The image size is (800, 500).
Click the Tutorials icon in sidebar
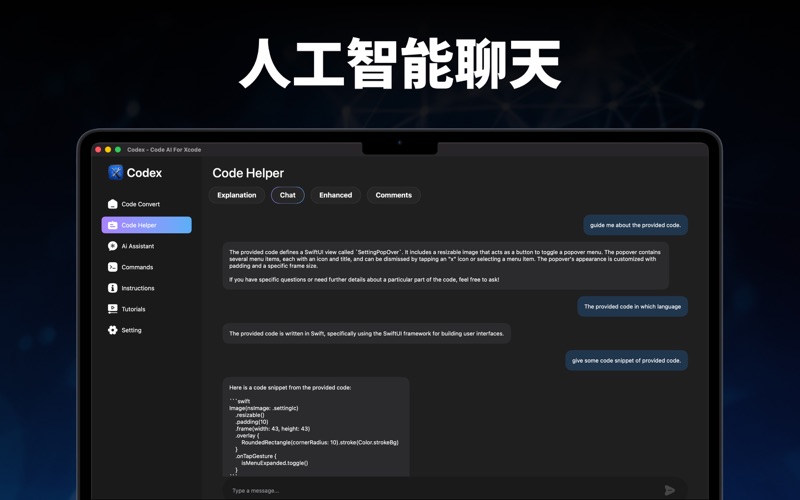click(x=113, y=309)
